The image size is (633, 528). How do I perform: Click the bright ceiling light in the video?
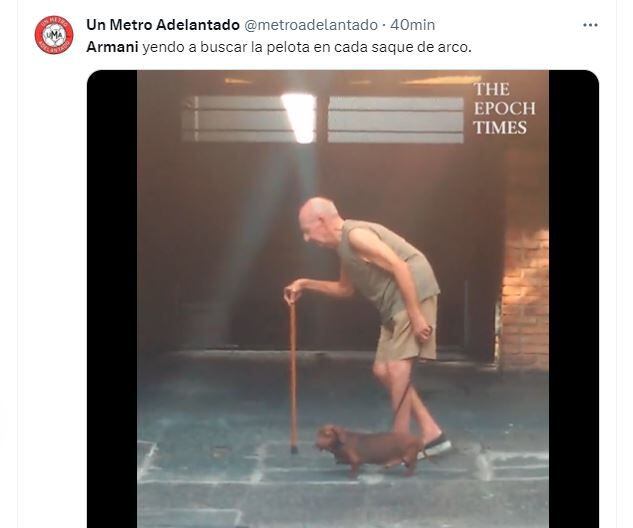pyautogui.click(x=300, y=117)
